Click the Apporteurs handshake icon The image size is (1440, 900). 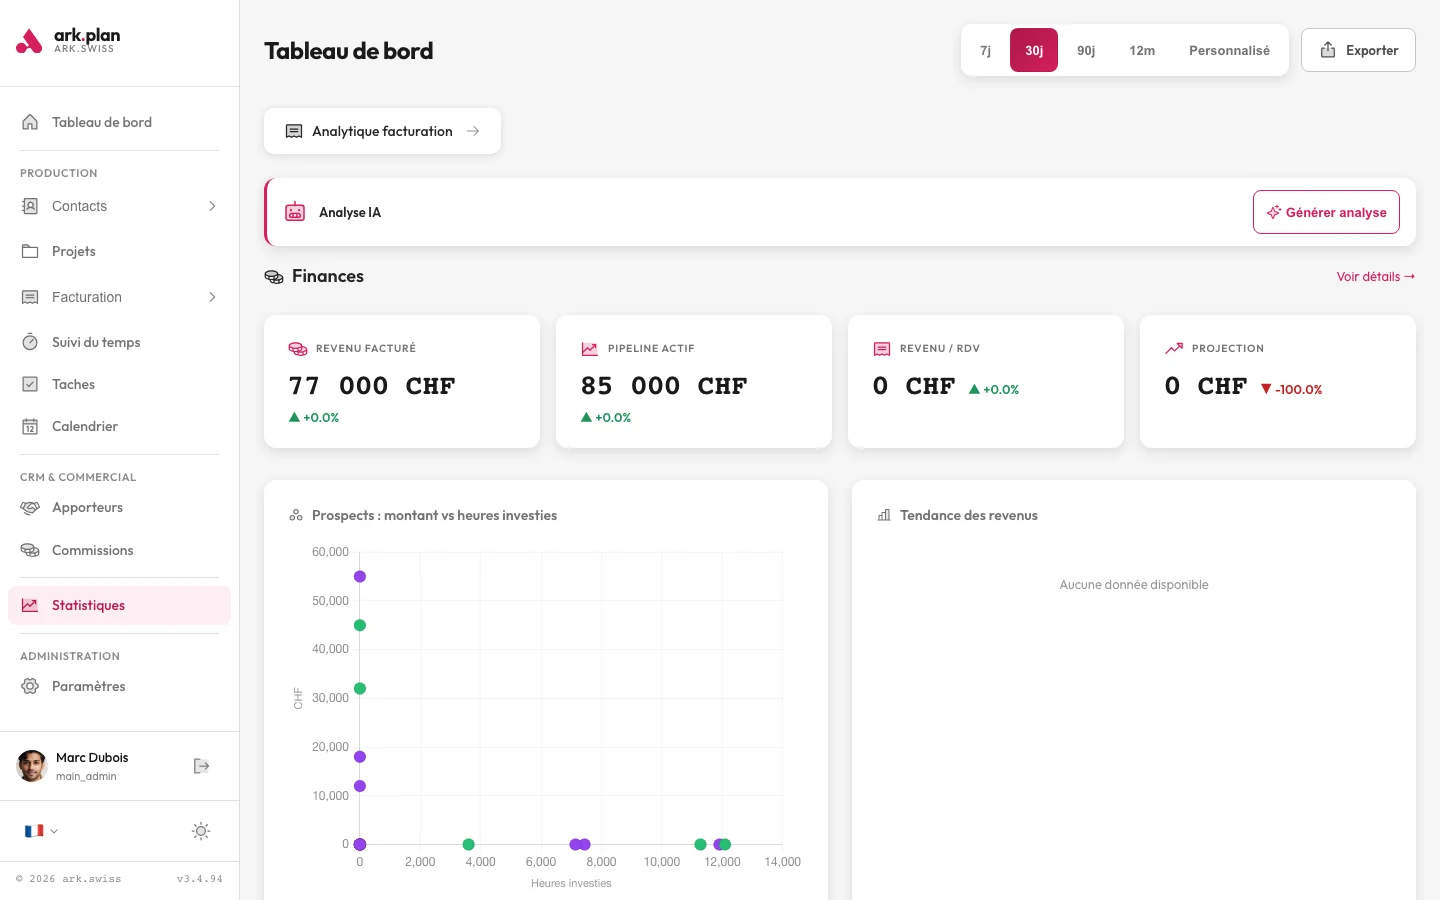tap(30, 508)
